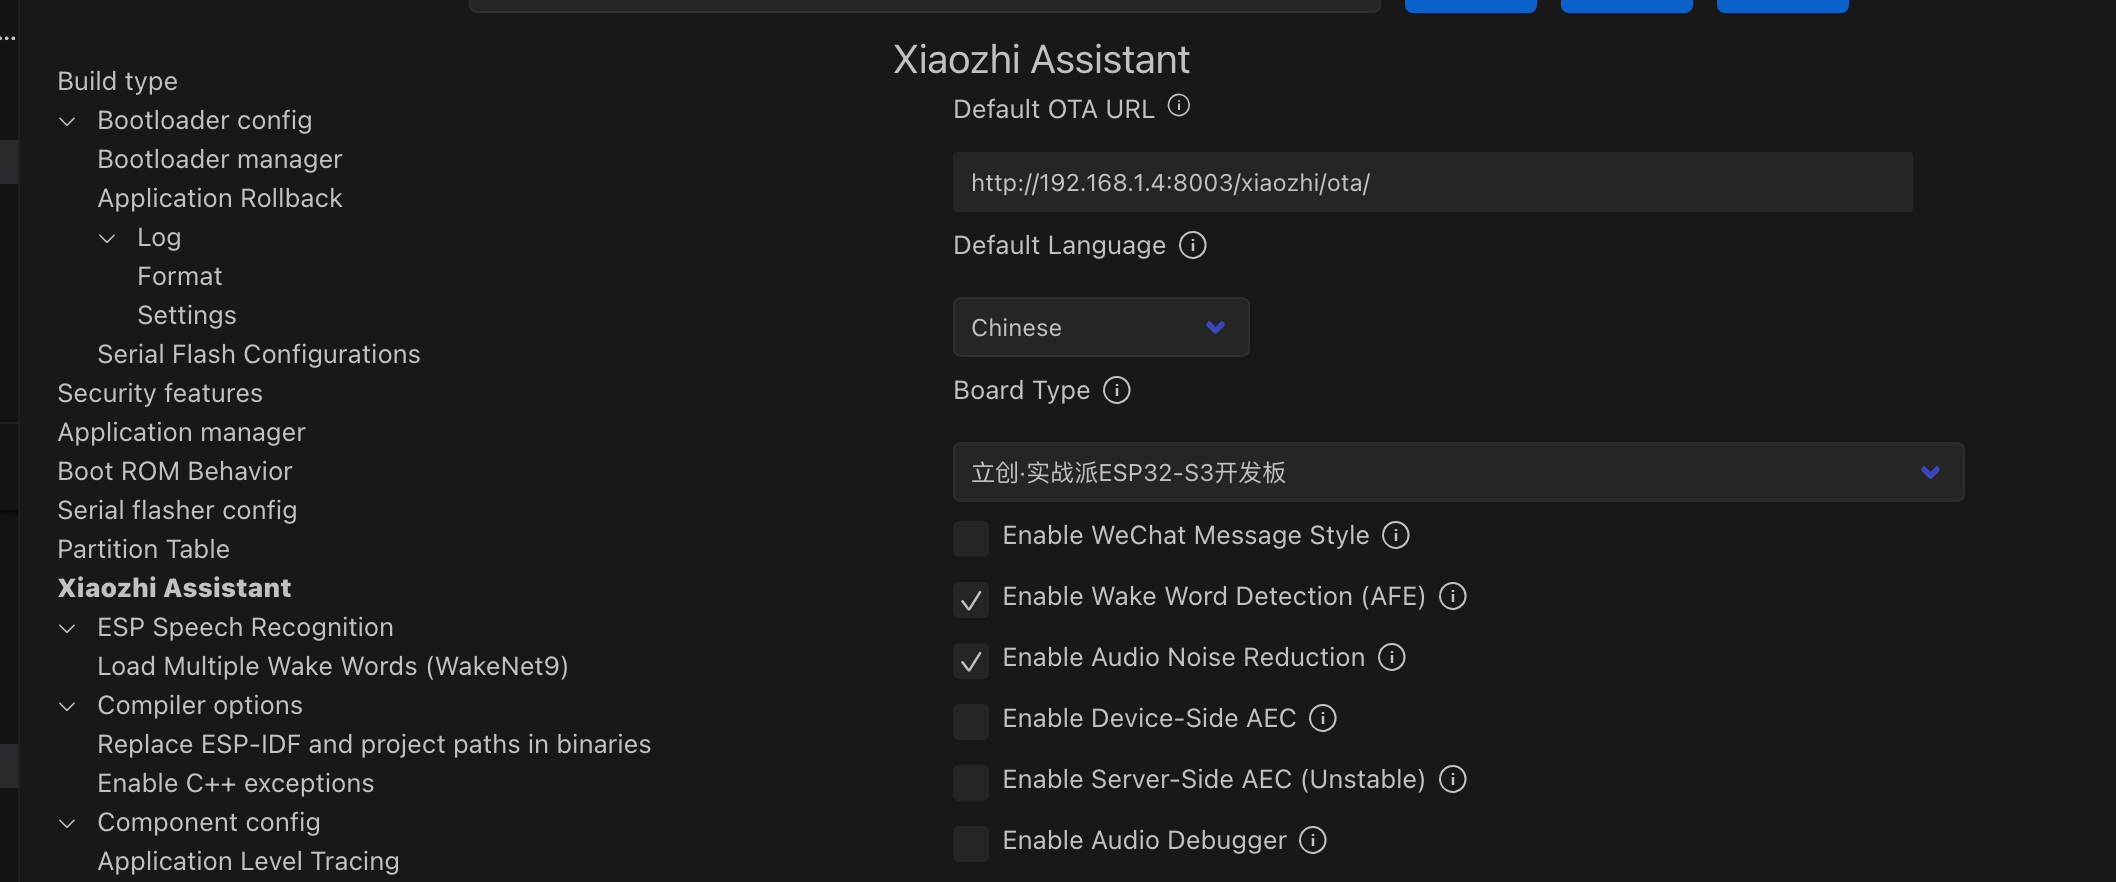This screenshot has height=882, width=2116.
Task: Open Partition Table section
Action: [144, 549]
